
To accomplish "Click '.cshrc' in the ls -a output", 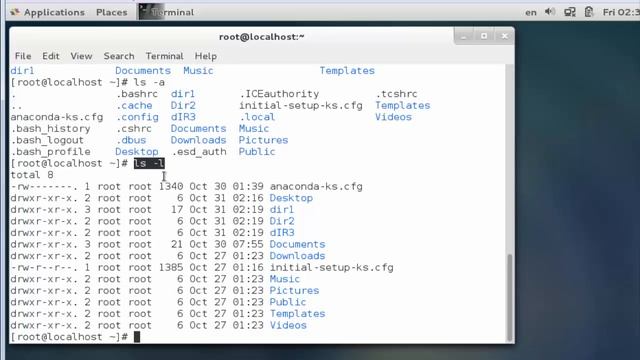I will [x=134, y=129].
